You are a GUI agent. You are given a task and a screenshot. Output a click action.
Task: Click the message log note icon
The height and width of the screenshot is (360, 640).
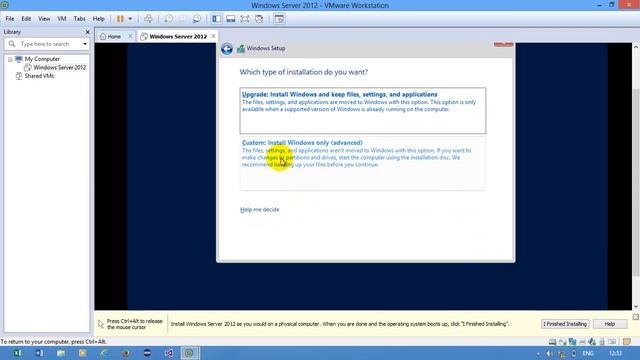[627, 342]
